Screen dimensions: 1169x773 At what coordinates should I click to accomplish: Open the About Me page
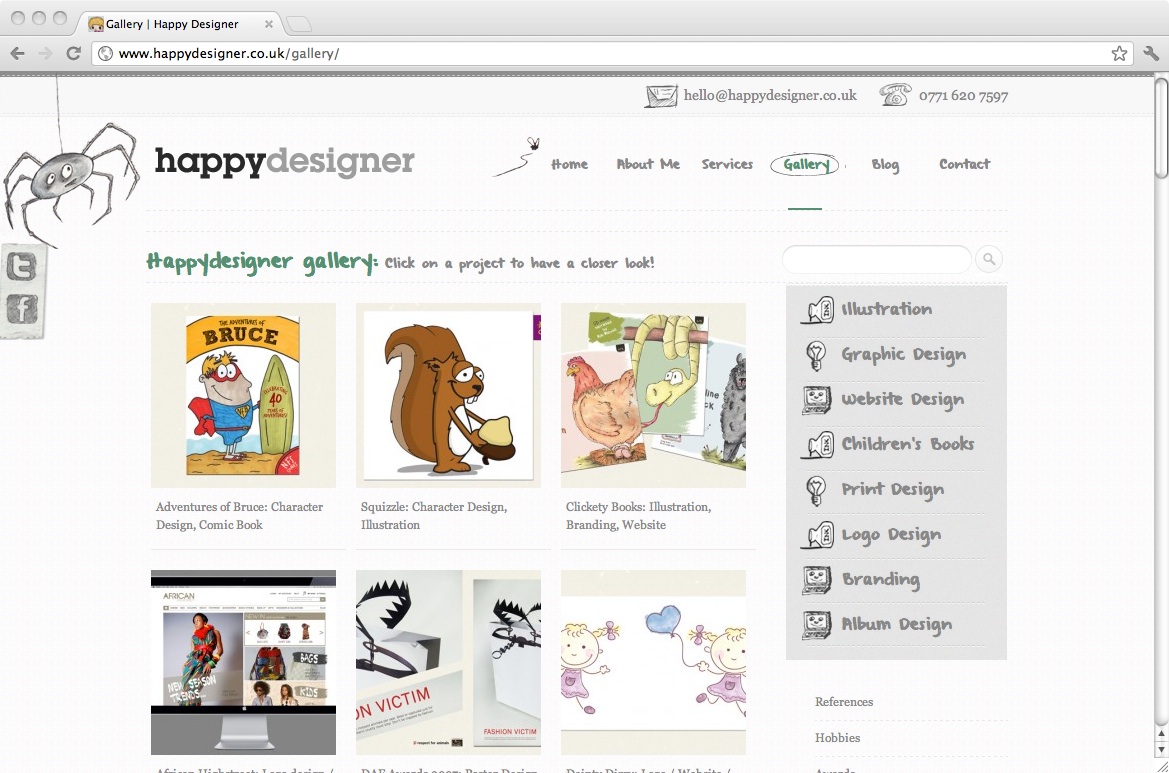(x=648, y=164)
